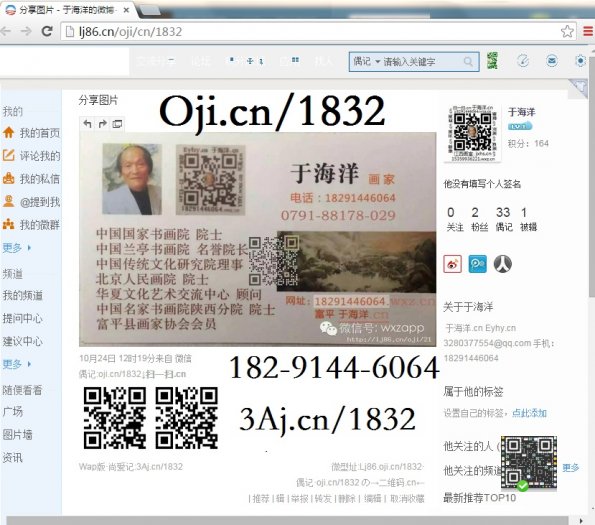Rotate image right with the redo arrow icon

coord(102,124)
